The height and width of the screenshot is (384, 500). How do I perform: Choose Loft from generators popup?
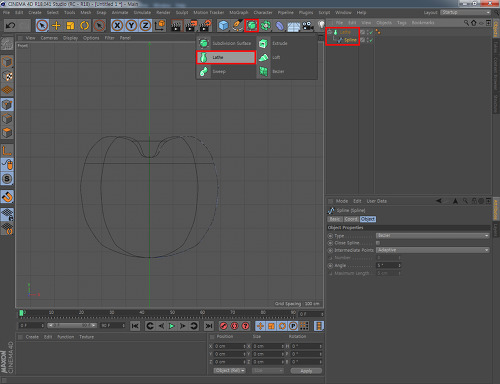pos(286,57)
